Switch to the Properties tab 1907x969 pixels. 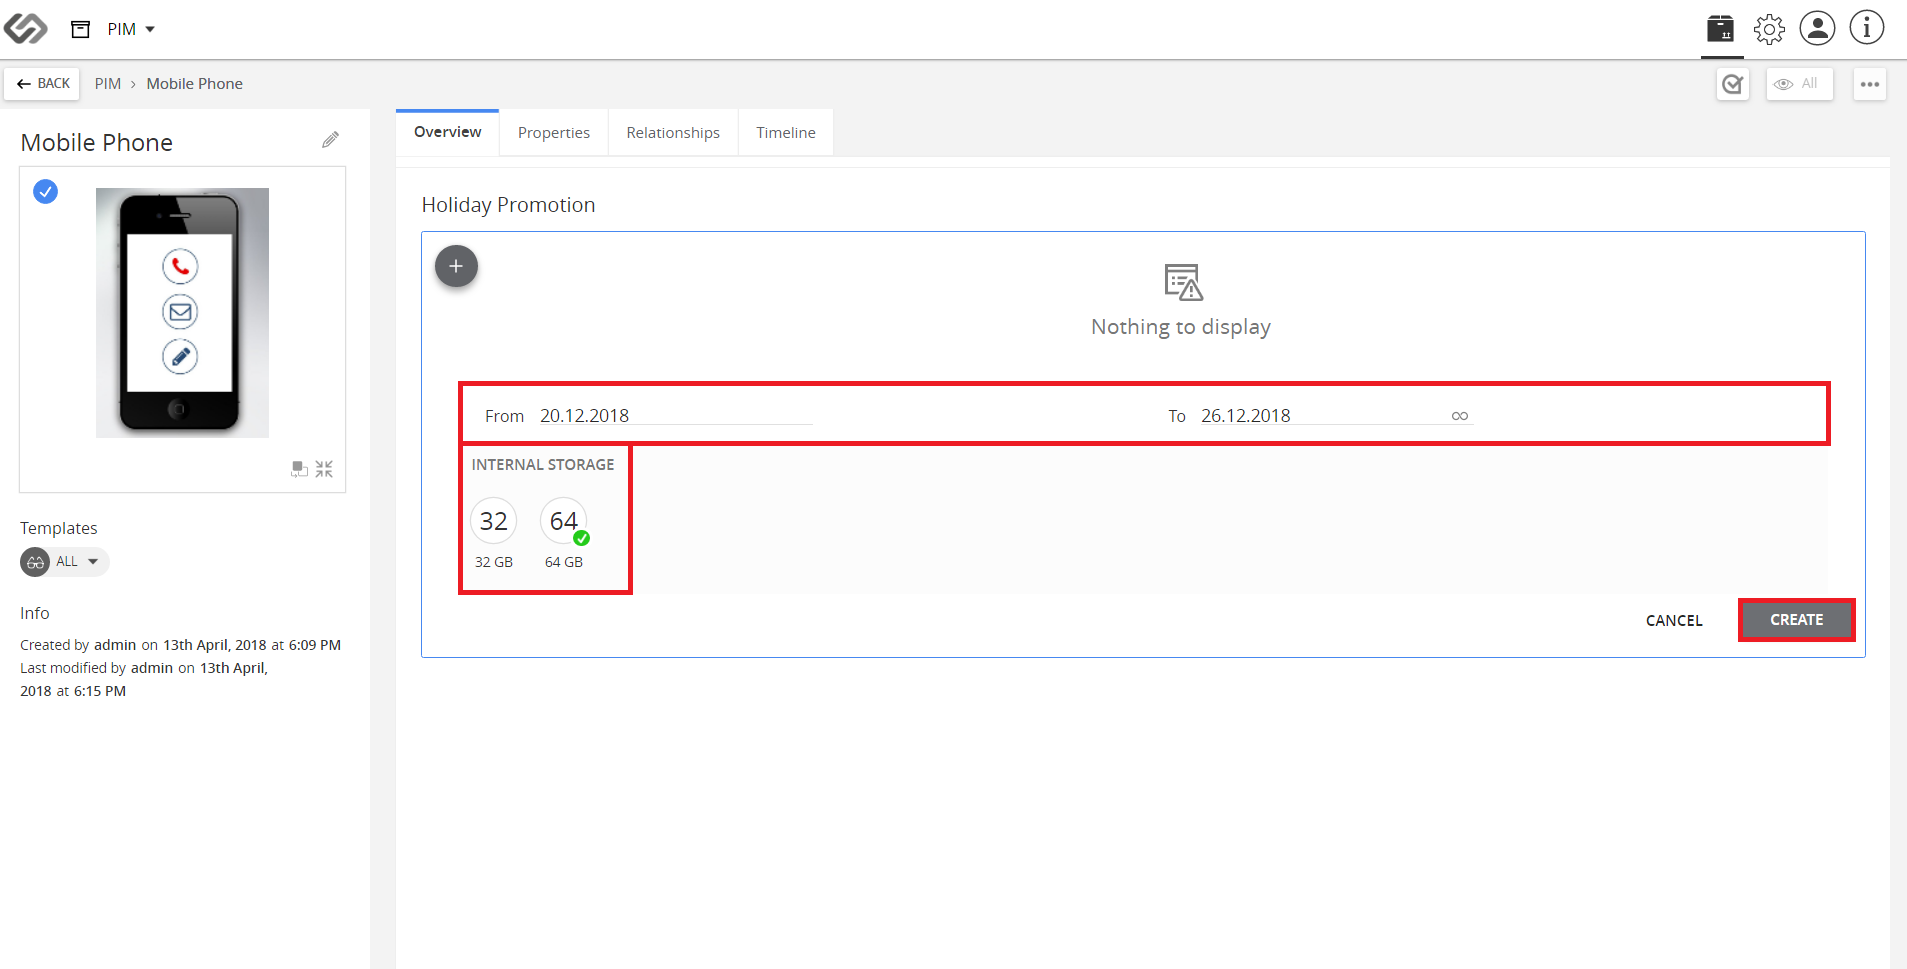click(554, 133)
